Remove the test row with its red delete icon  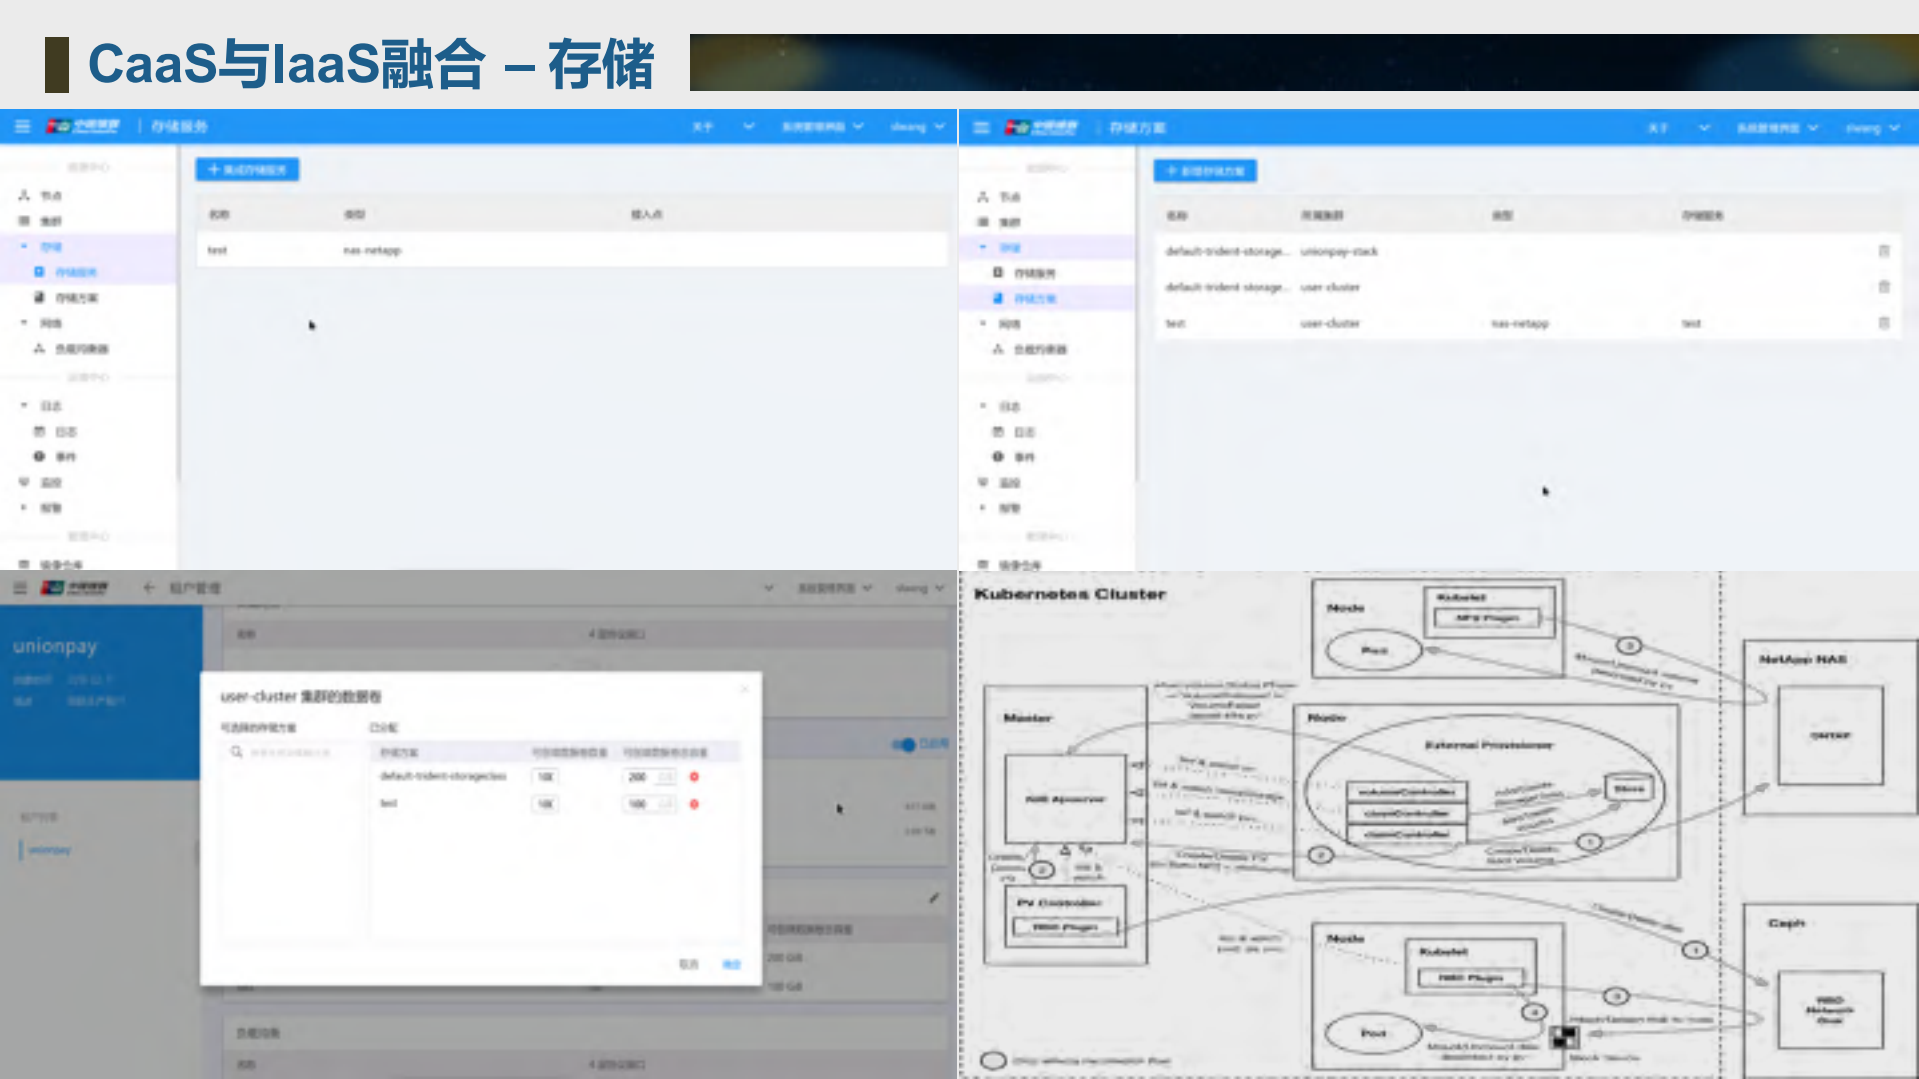[x=694, y=804]
